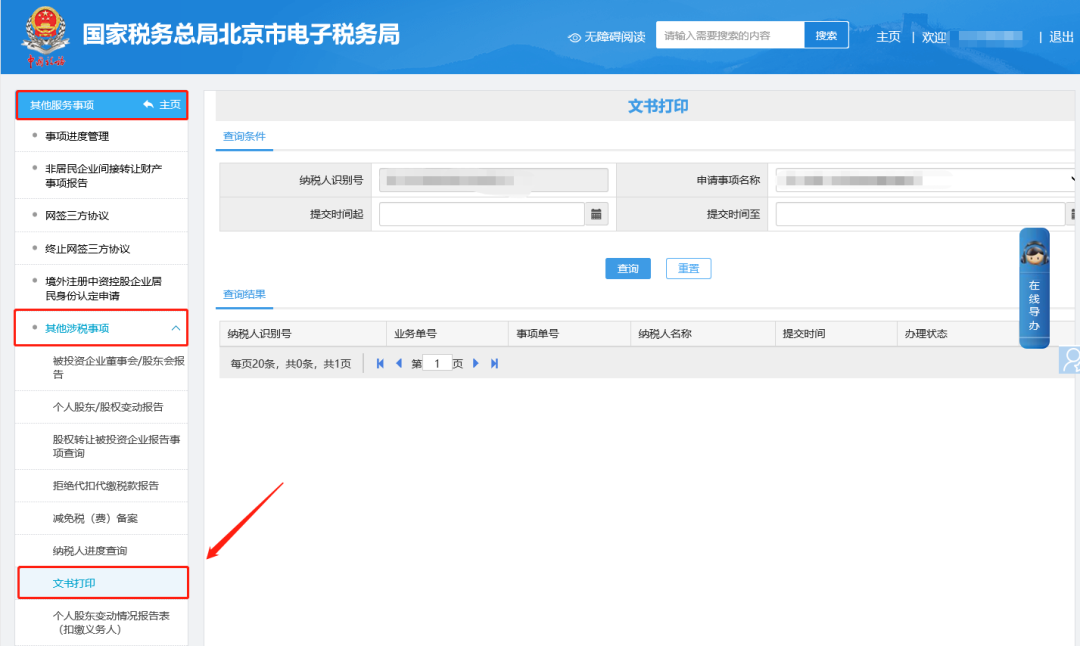Image resolution: width=1080 pixels, height=646 pixels.
Task: Open 拒绝代扣代缴税款报告
Action: pos(105,486)
